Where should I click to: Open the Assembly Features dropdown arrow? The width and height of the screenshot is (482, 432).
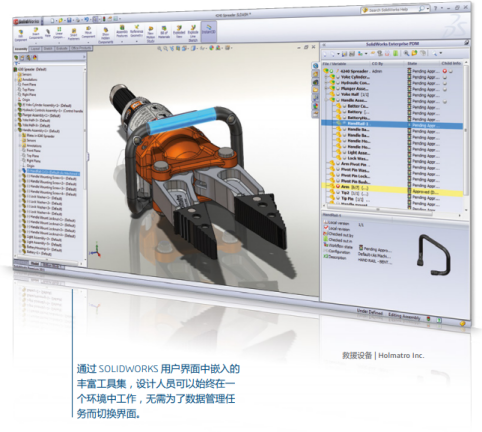122,42
